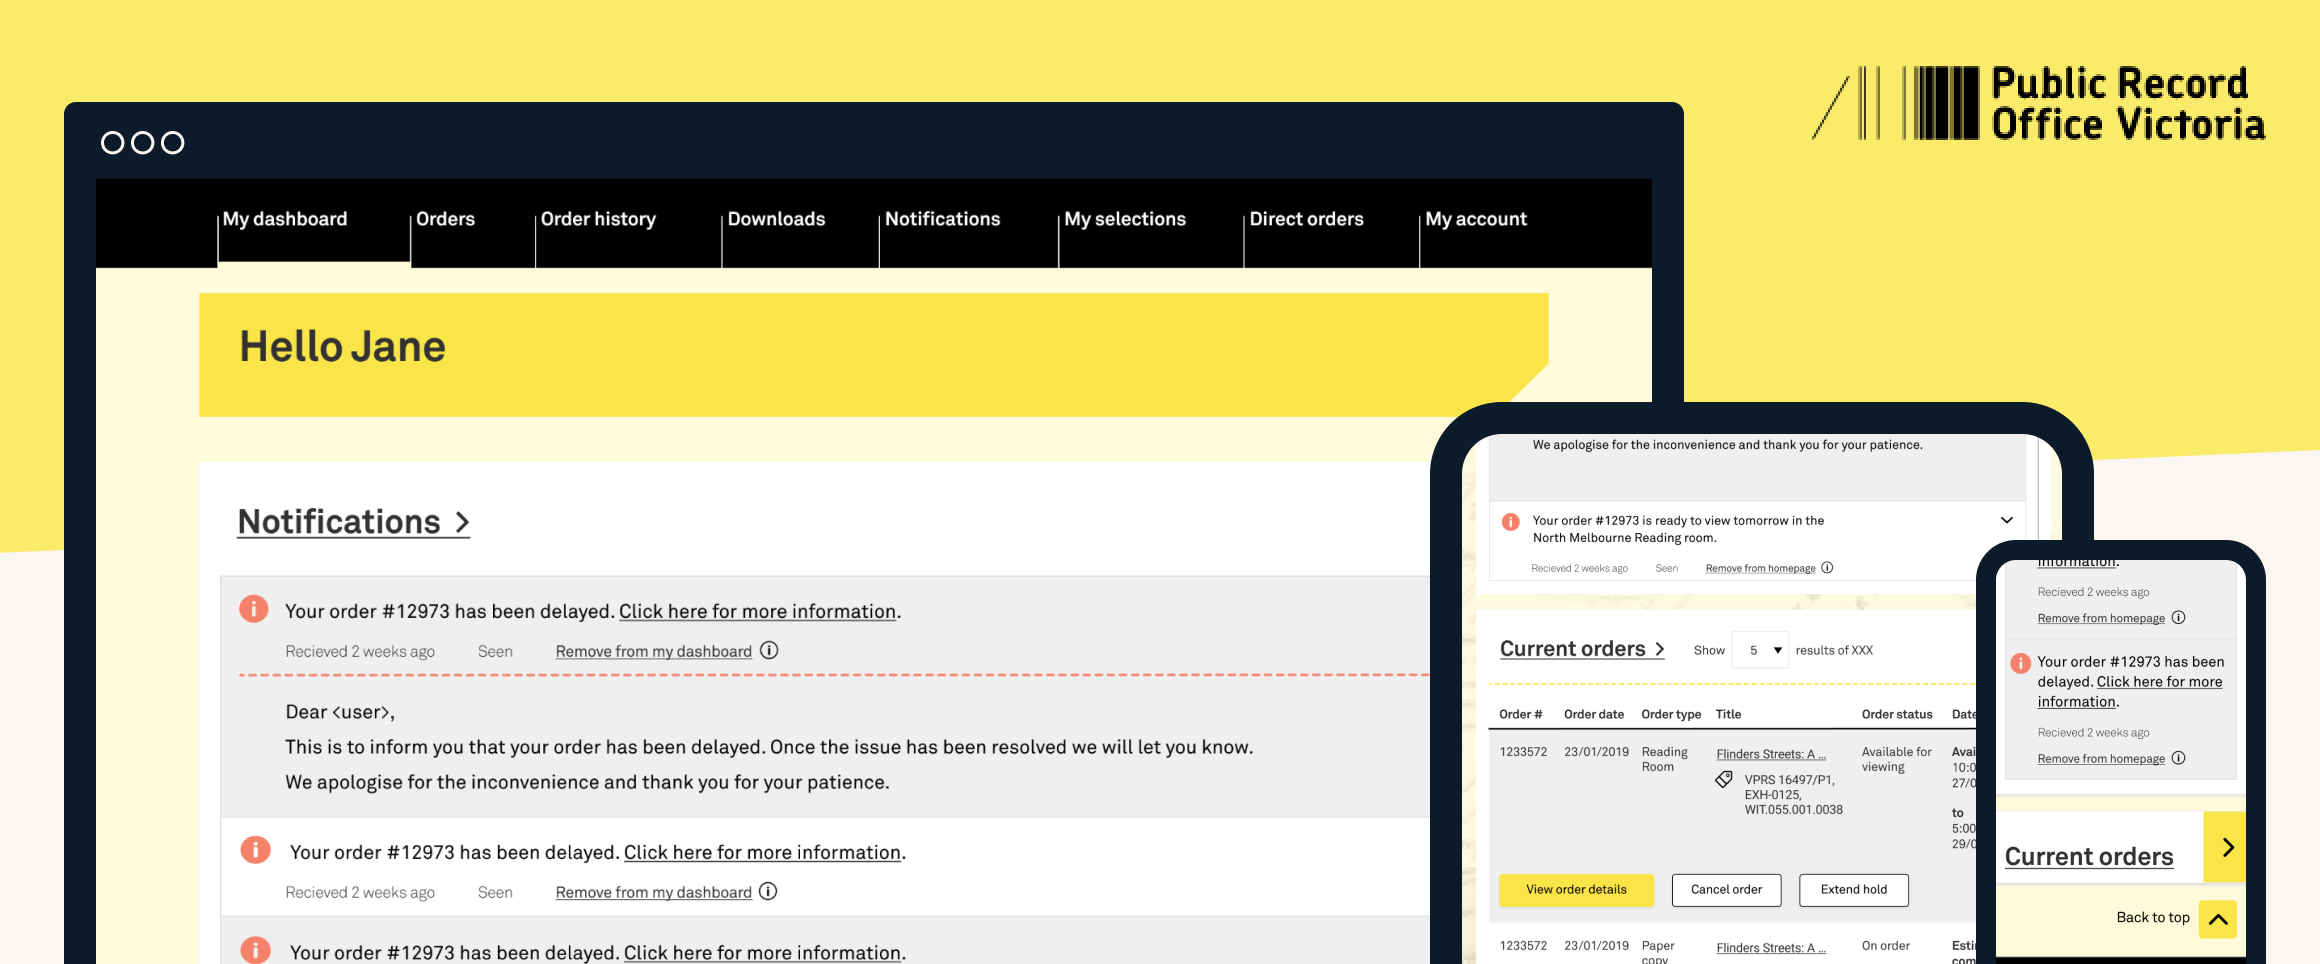Image resolution: width=2320 pixels, height=964 pixels.
Task: Select the Notifications nav tab
Action: (x=942, y=219)
